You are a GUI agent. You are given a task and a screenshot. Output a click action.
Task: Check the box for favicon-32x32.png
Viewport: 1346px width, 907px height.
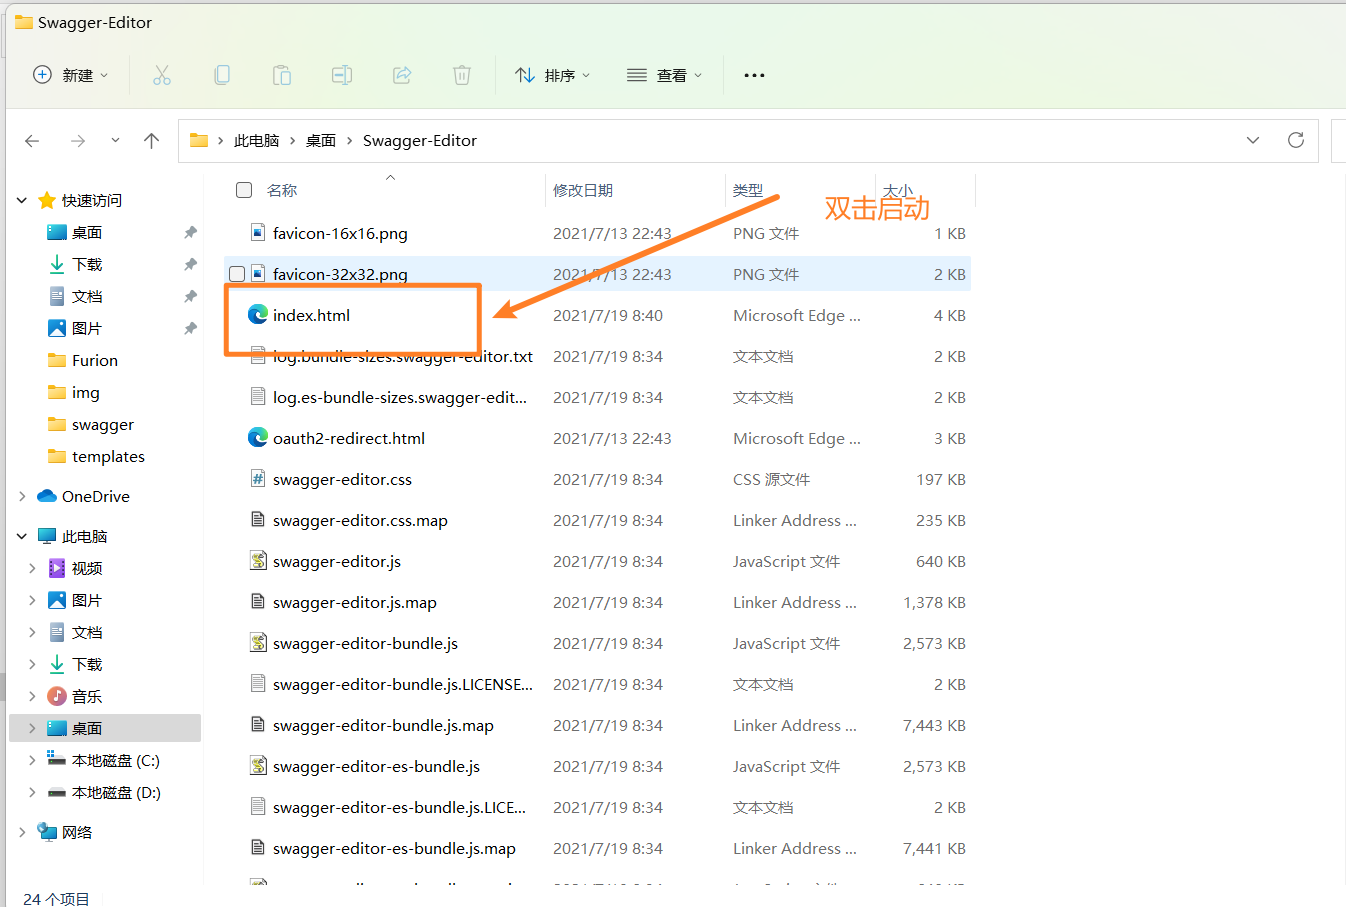click(237, 274)
